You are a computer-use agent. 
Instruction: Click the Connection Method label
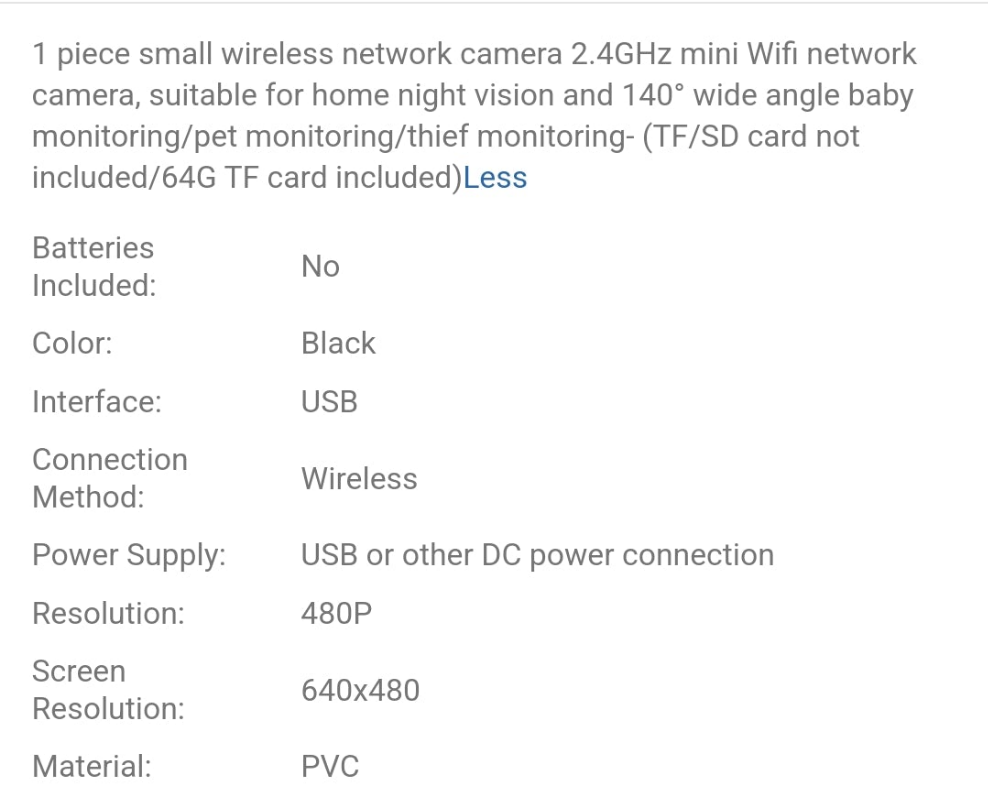point(110,478)
